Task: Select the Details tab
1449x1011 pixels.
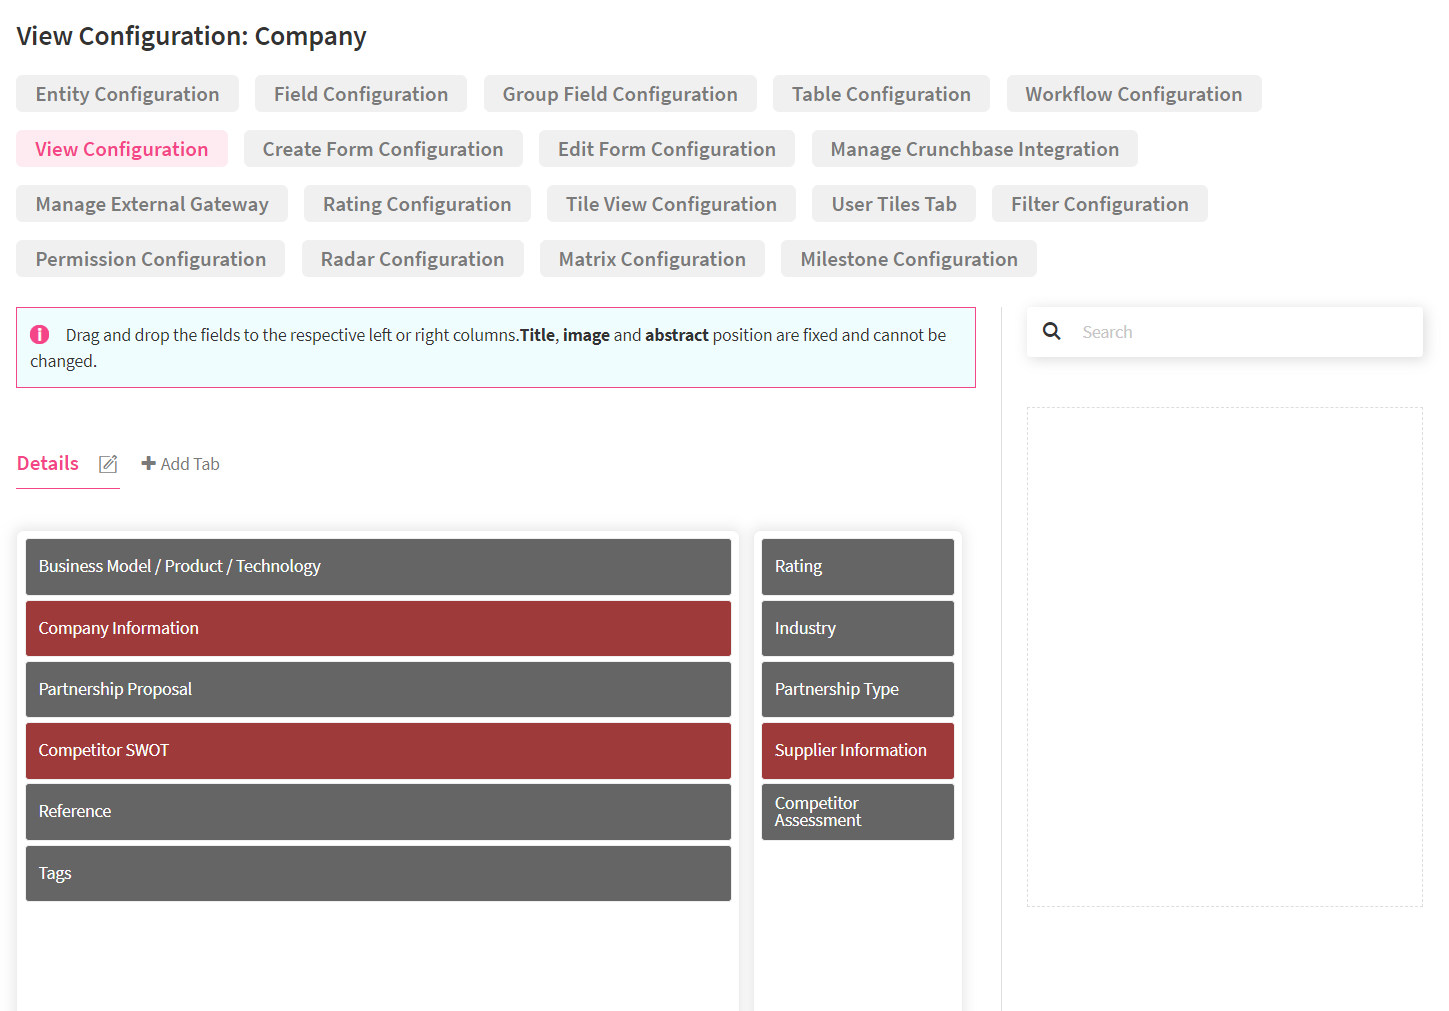Action: click(48, 464)
